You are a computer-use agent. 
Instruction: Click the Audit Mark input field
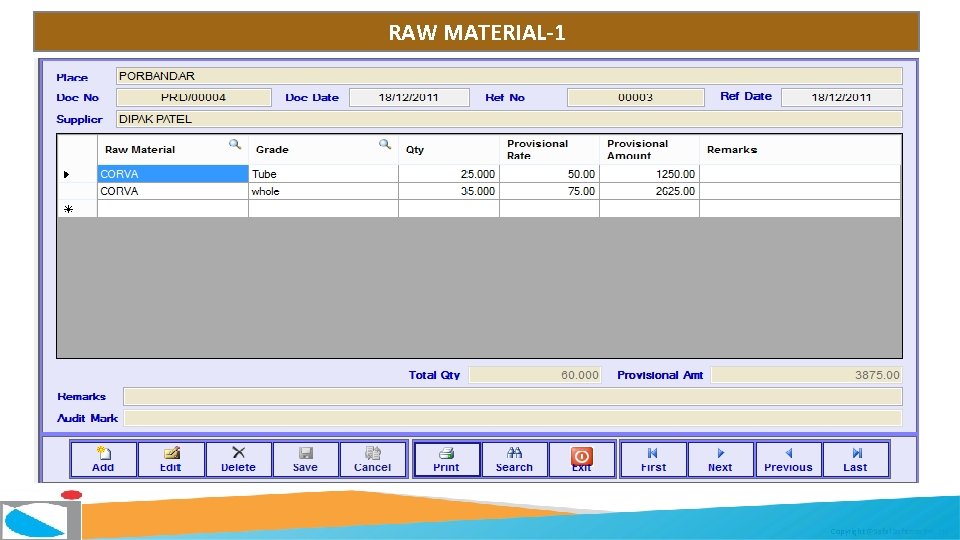[x=512, y=418]
